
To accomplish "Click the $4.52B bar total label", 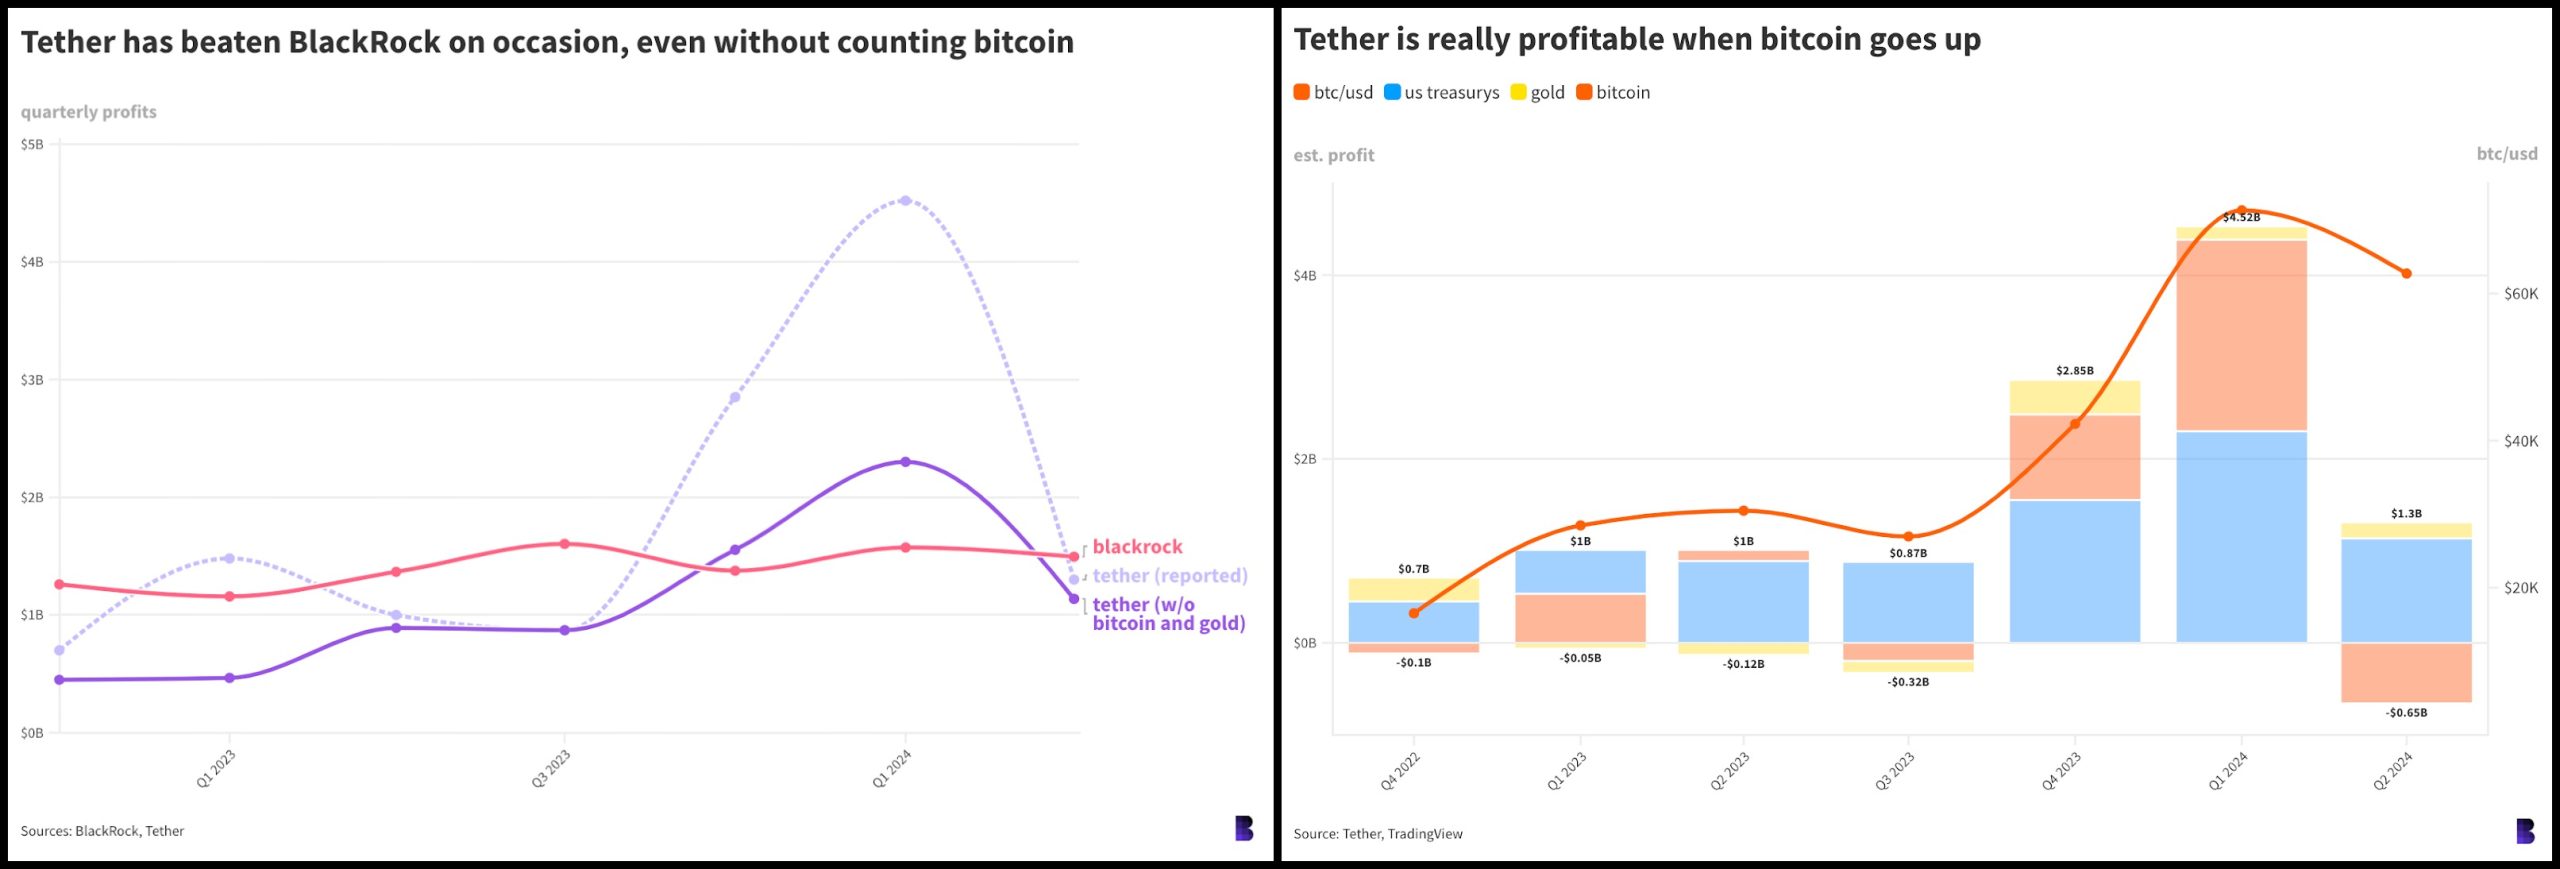I will coord(2241,217).
